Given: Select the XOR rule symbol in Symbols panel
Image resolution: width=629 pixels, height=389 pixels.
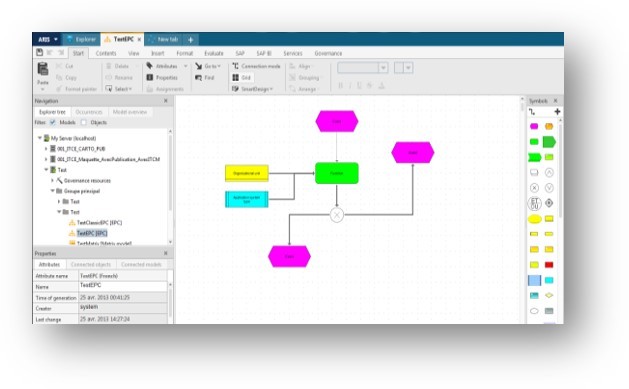Looking at the screenshot, I should [534, 188].
